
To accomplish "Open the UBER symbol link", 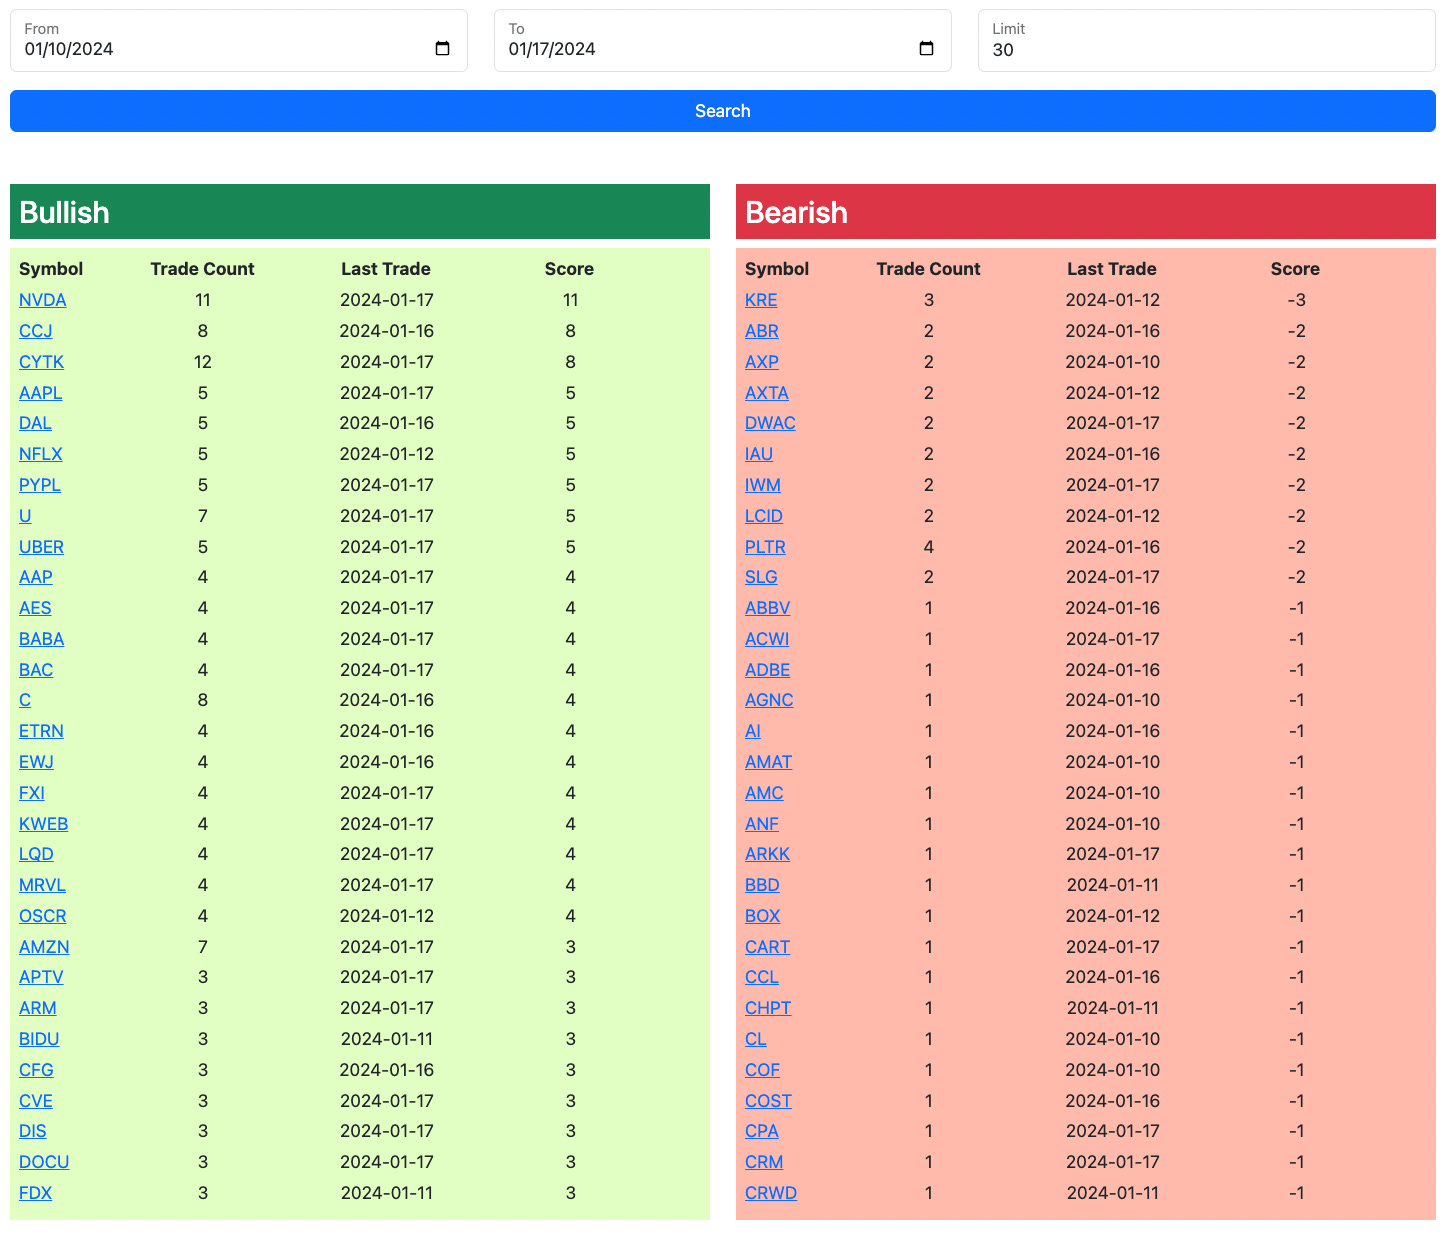I will [x=42, y=547].
